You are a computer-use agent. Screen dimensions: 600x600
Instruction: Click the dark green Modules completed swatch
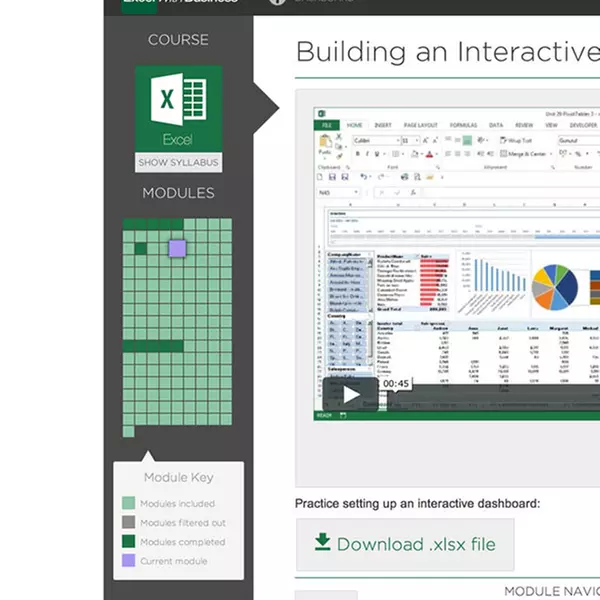(x=129, y=541)
